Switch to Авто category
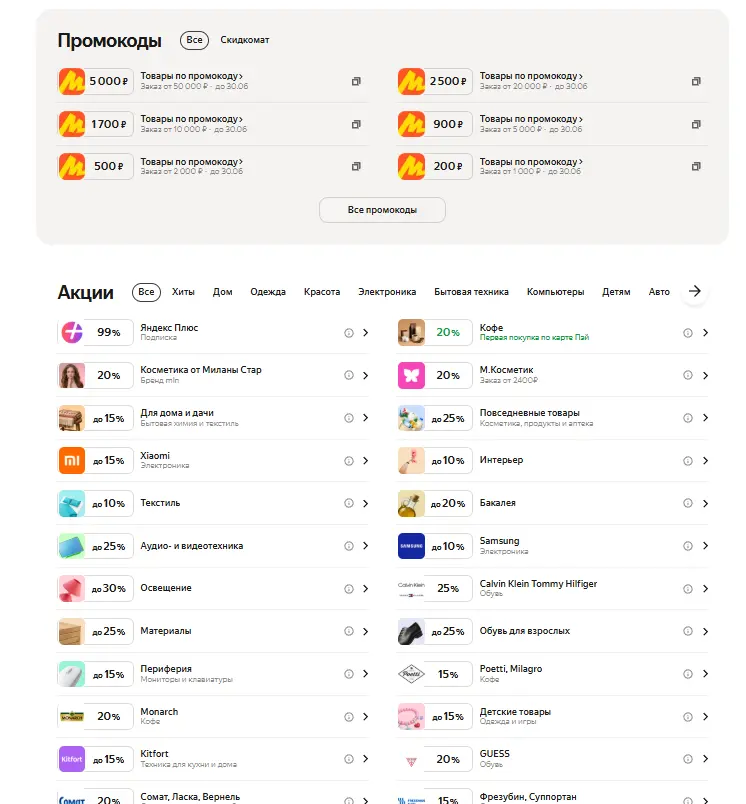The width and height of the screenshot is (746, 804). (x=659, y=292)
